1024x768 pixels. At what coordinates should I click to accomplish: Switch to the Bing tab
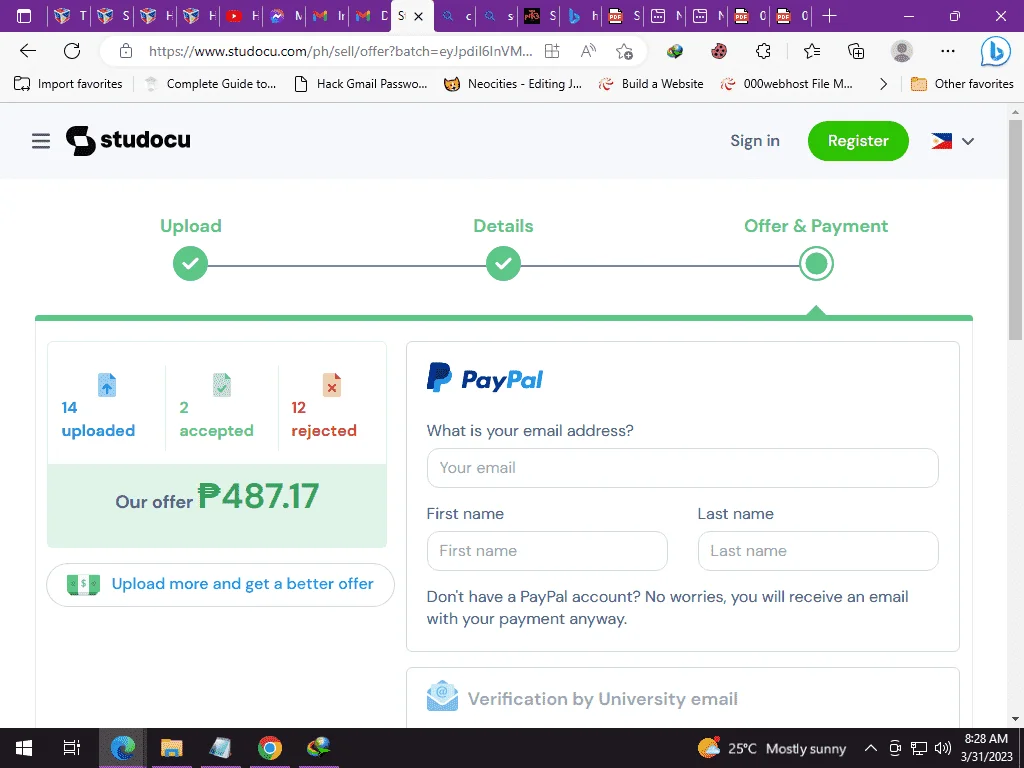[x=583, y=16]
